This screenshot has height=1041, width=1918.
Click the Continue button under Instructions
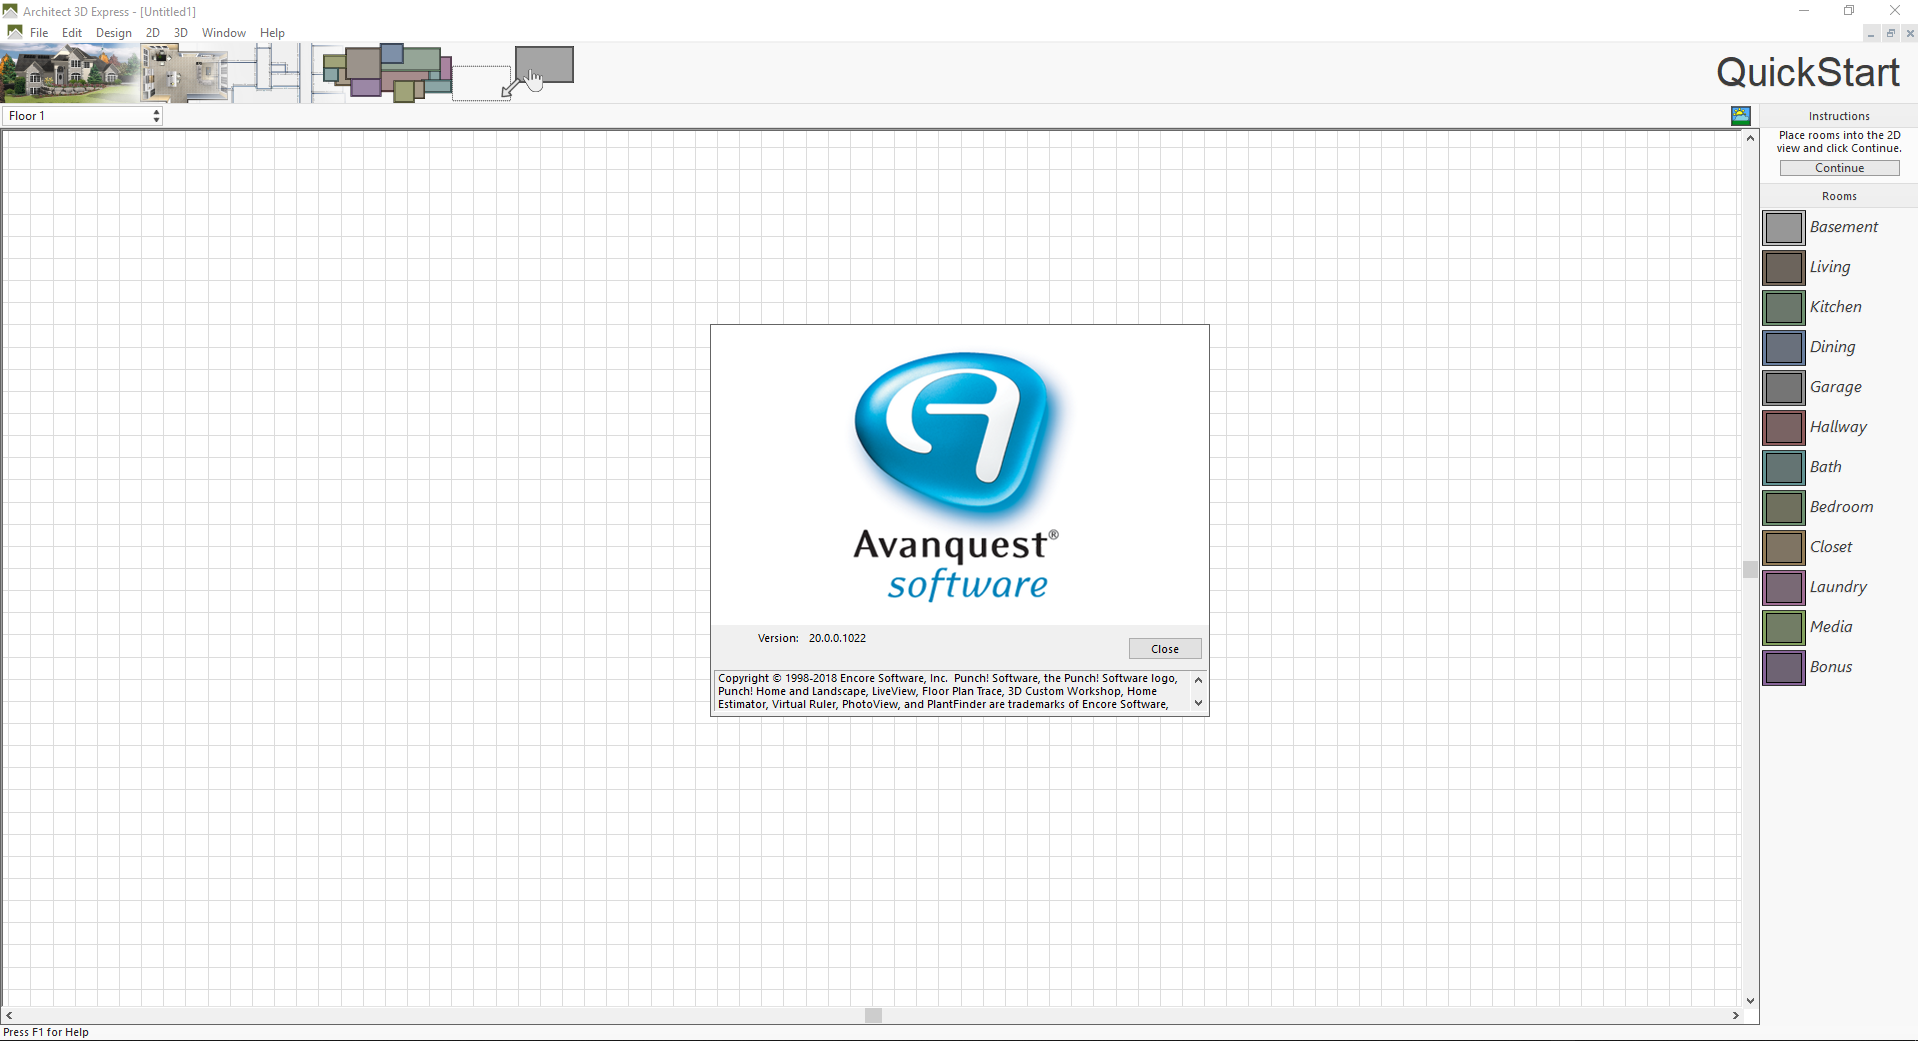click(x=1839, y=168)
